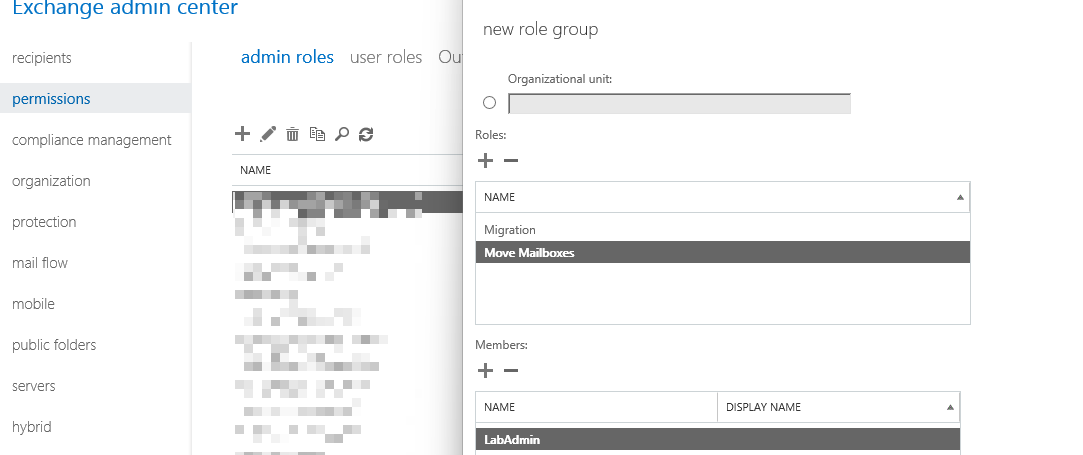This screenshot has width=1083, height=455.
Task: Remove a role with the Roles minus icon
Action: (x=510, y=161)
